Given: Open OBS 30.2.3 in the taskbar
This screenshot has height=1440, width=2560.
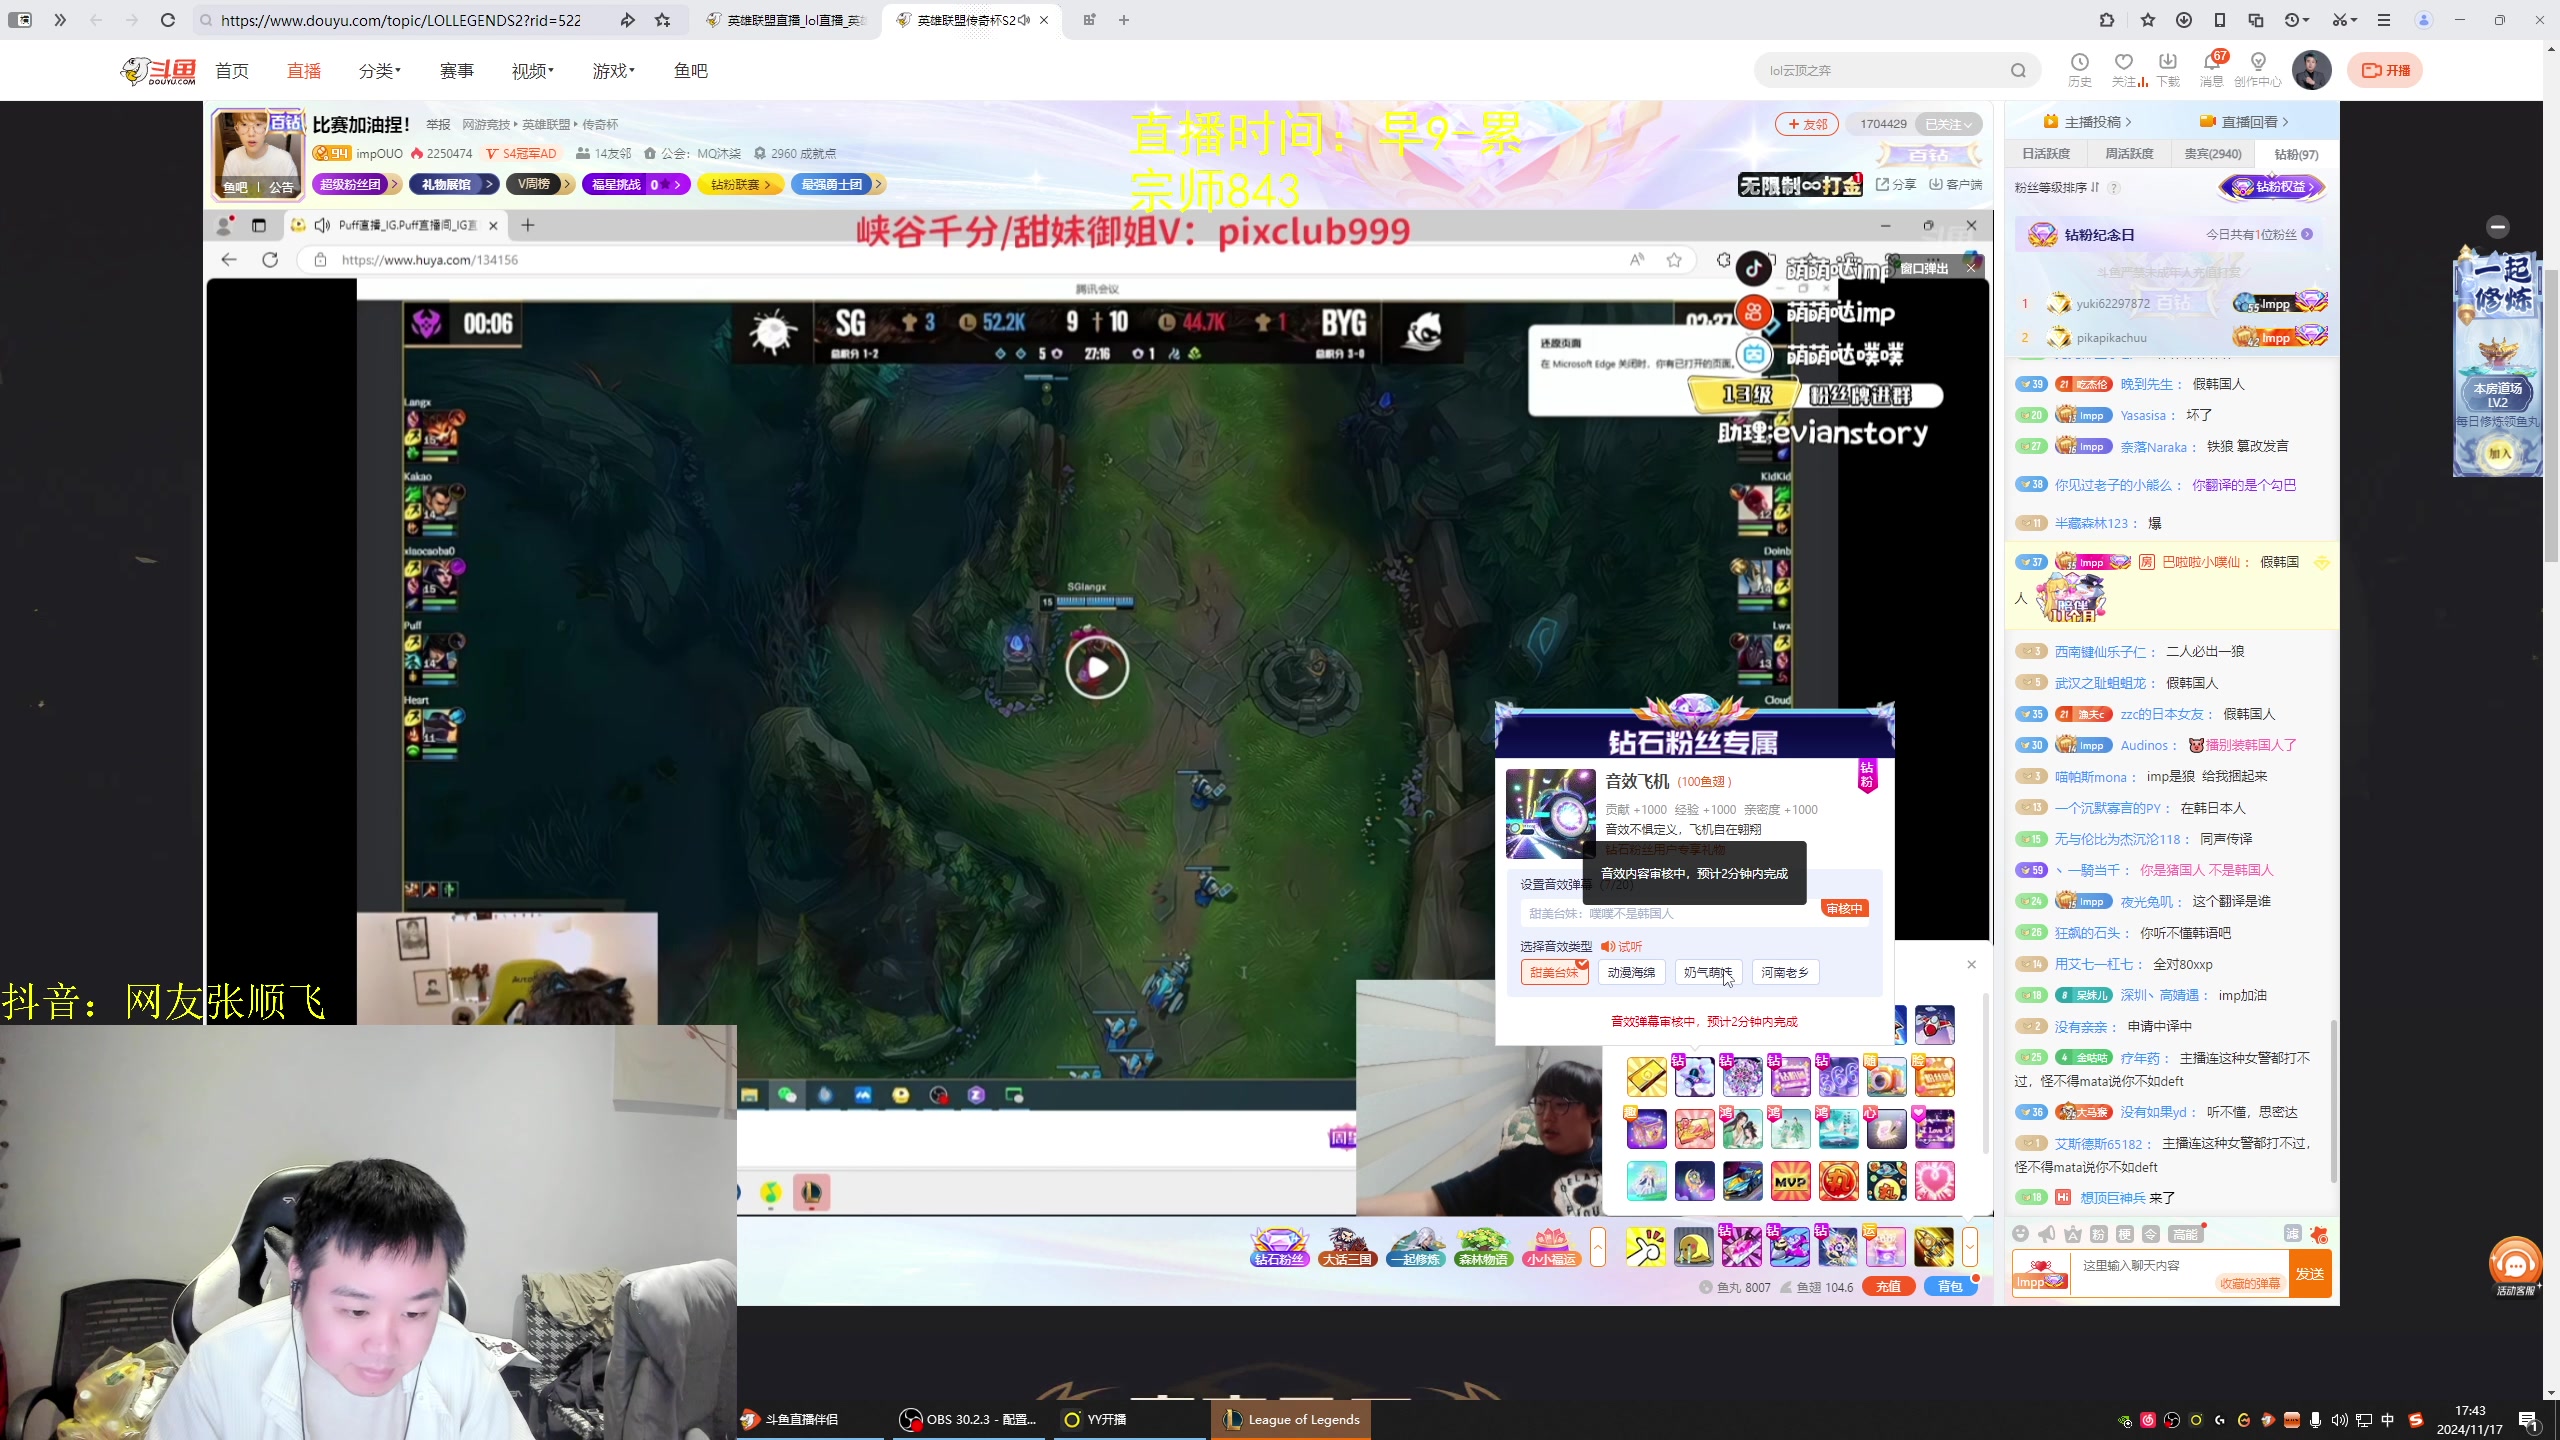Looking at the screenshot, I should pos(968,1419).
